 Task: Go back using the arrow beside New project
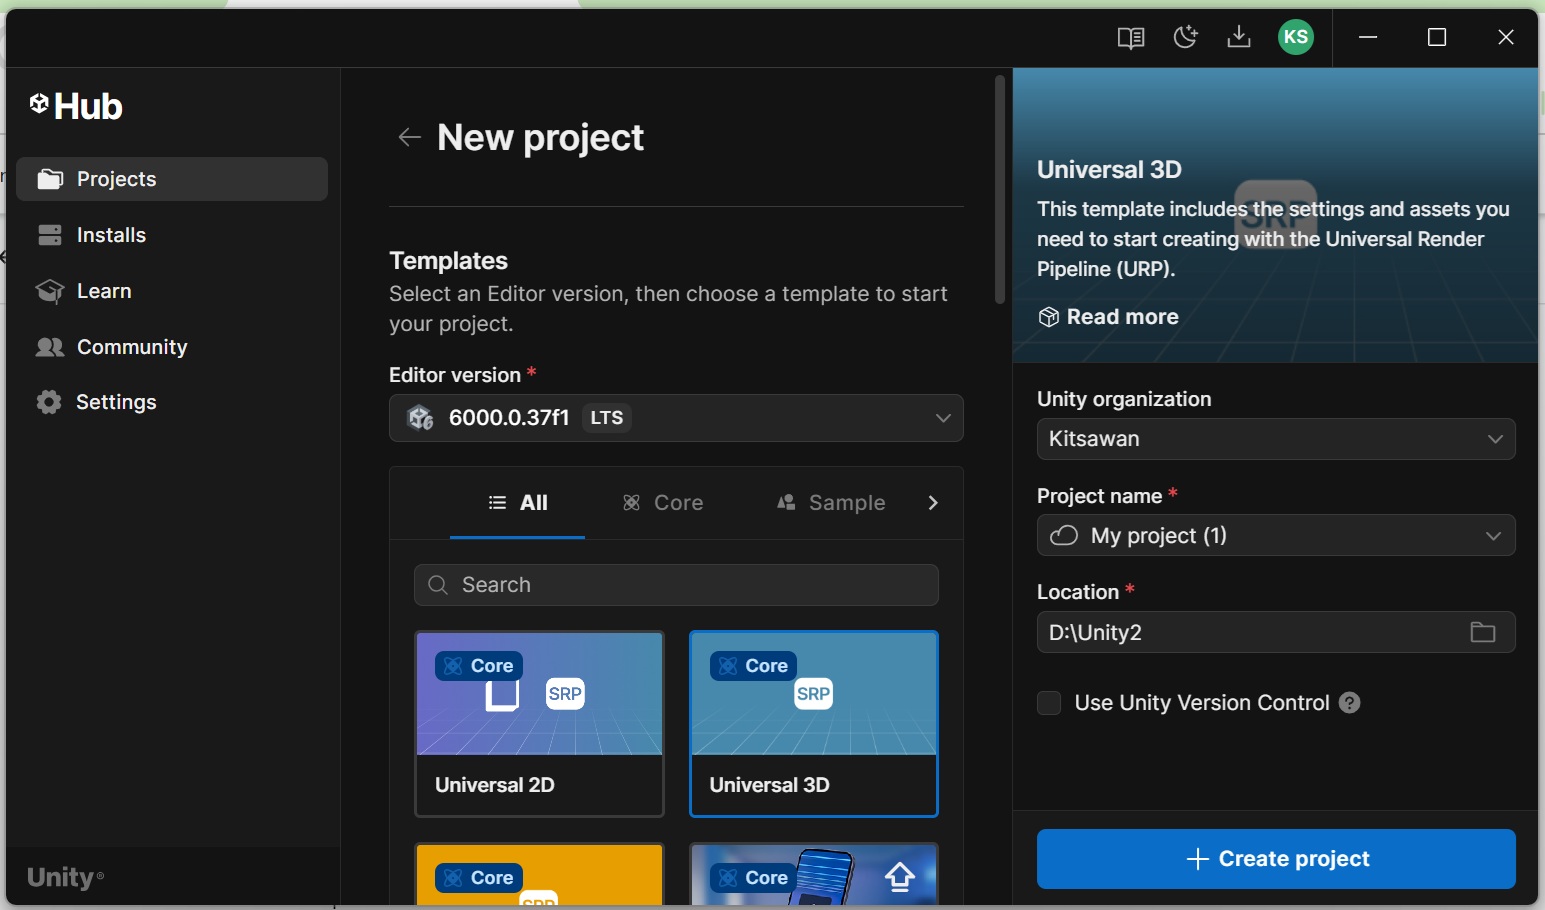(x=409, y=137)
